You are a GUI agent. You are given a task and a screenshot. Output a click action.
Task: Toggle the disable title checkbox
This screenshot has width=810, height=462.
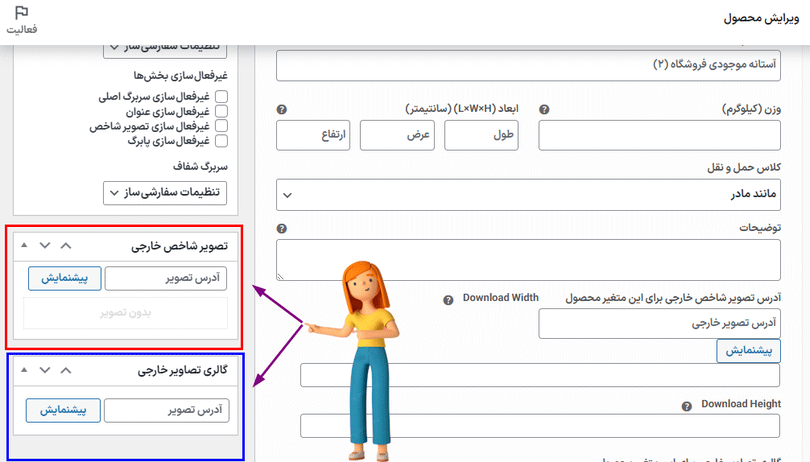222,112
